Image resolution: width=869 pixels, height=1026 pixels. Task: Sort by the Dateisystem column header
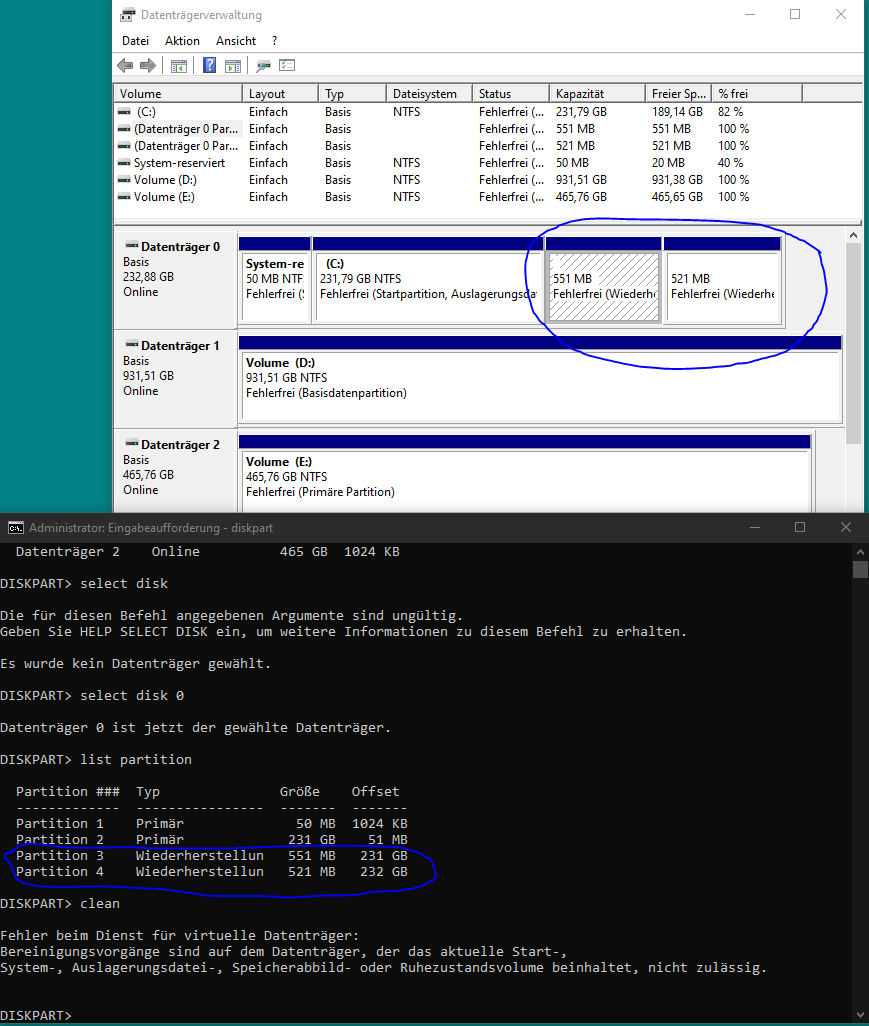429,94
